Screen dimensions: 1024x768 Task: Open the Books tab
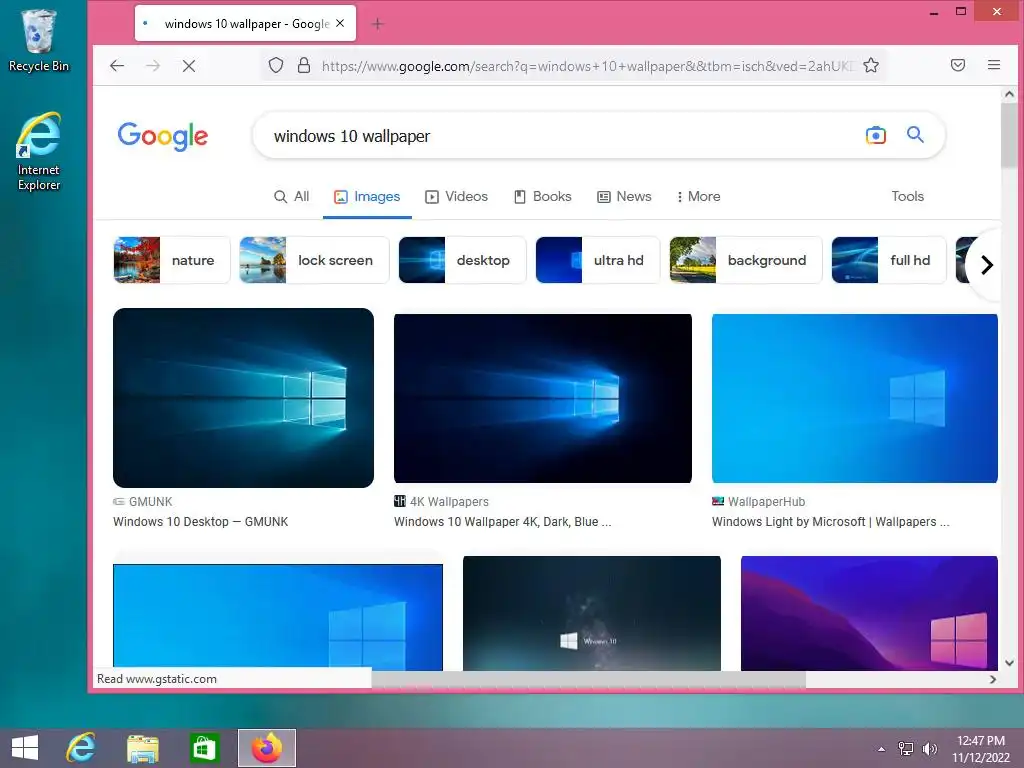coord(543,197)
